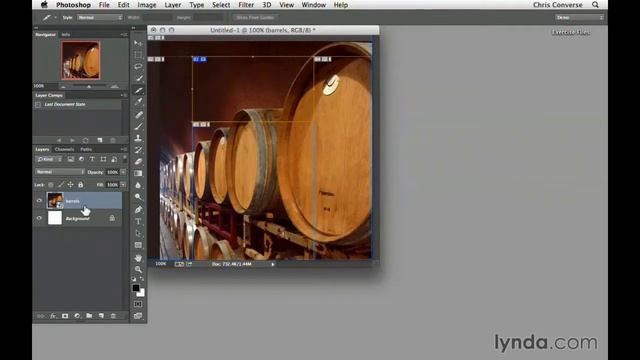Open the Layer menu
This screenshot has width=640, height=360.
[x=173, y=5]
